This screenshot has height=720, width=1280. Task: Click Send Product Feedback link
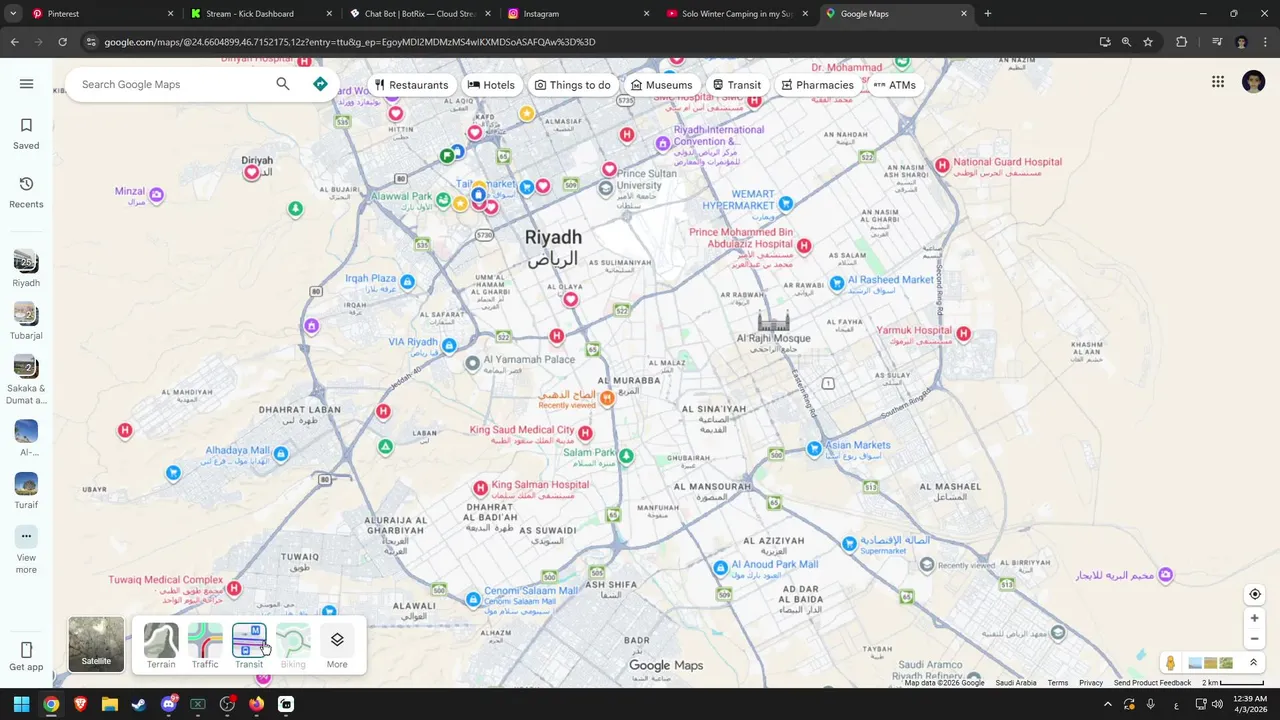pyautogui.click(x=1152, y=683)
